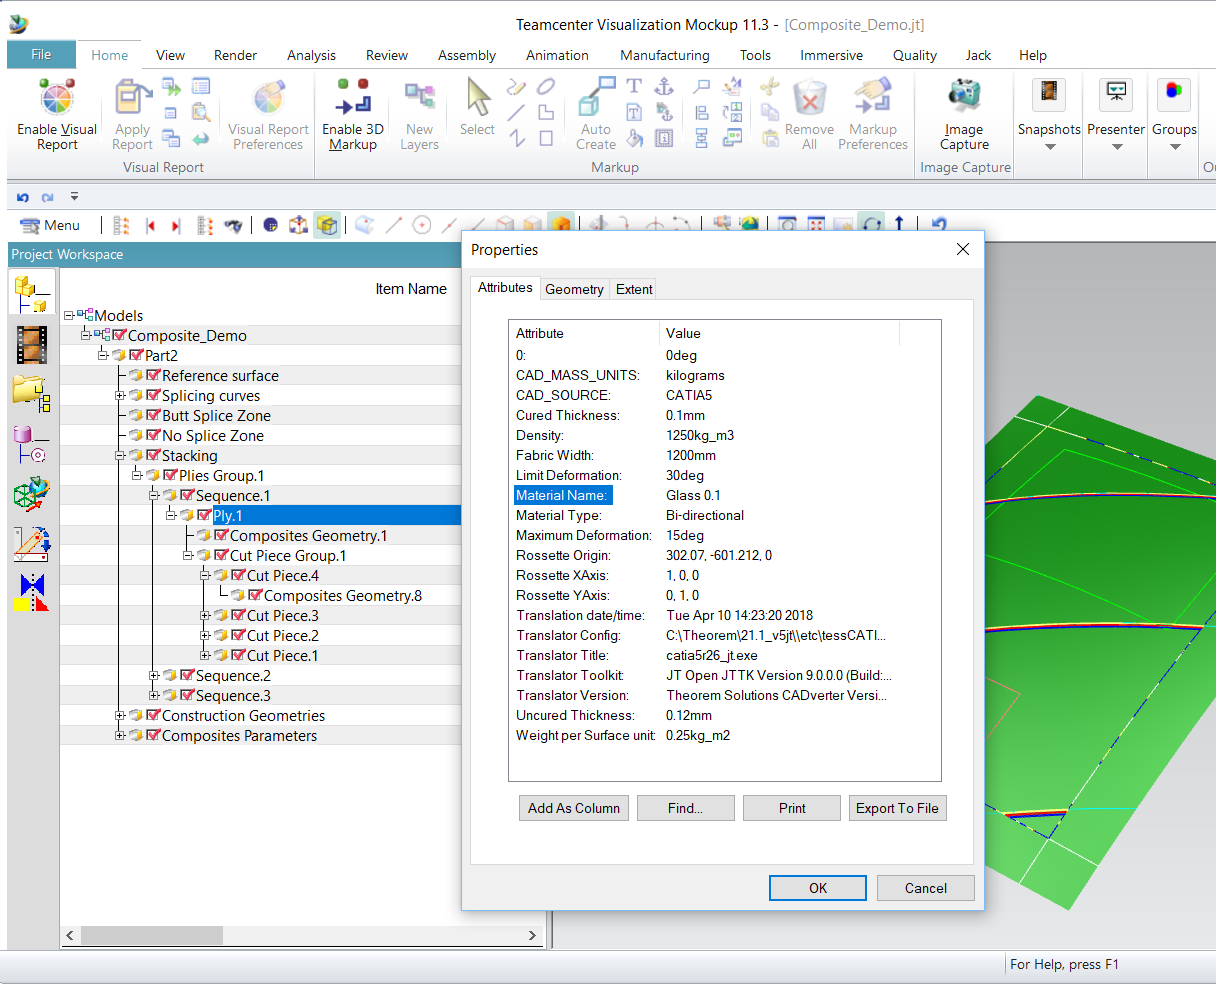Uncheck the Composite_Demo checkbox
The width and height of the screenshot is (1216, 984).
pyautogui.click(x=120, y=335)
